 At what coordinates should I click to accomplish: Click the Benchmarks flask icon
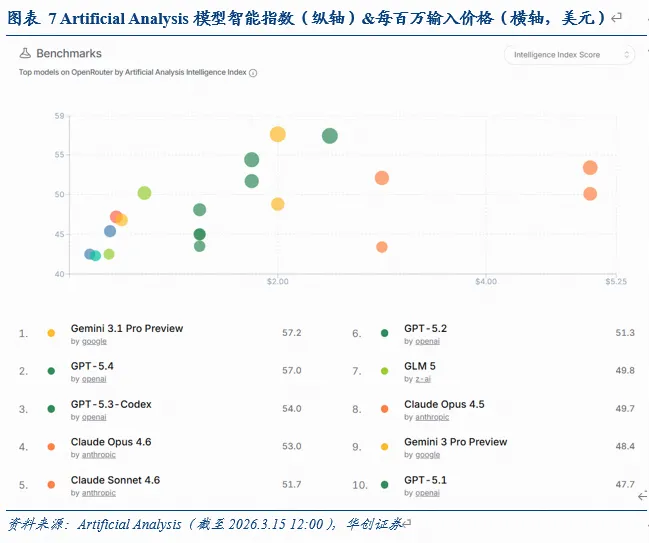(x=25, y=53)
